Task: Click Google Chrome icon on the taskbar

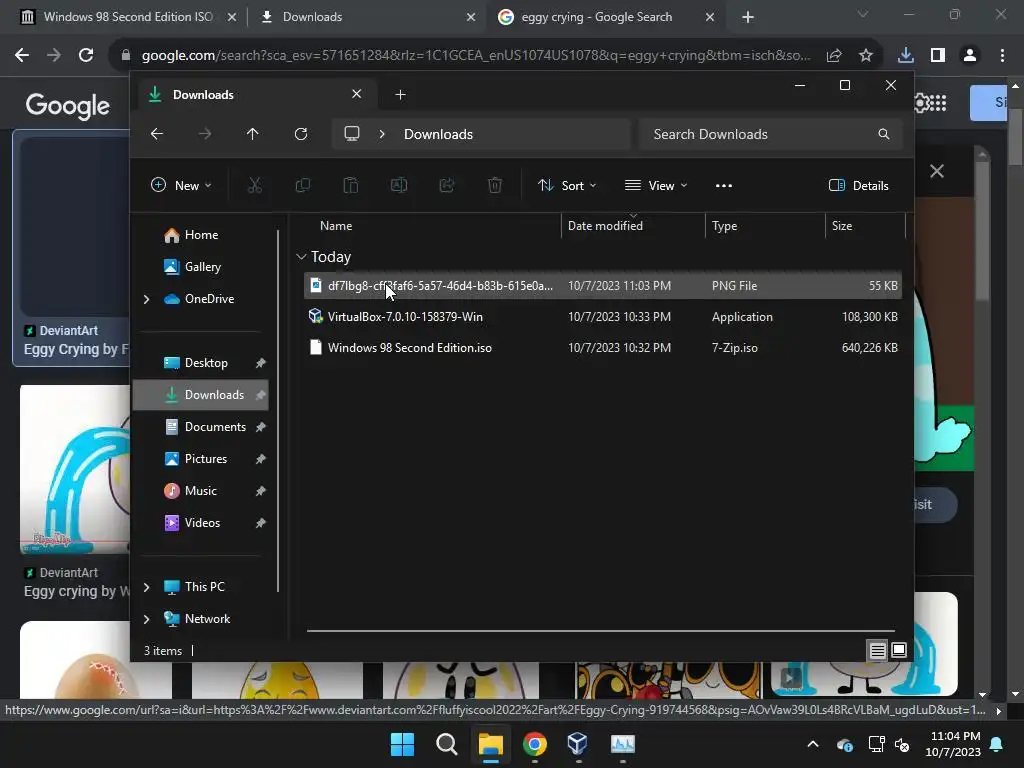Action: pyautogui.click(x=535, y=744)
